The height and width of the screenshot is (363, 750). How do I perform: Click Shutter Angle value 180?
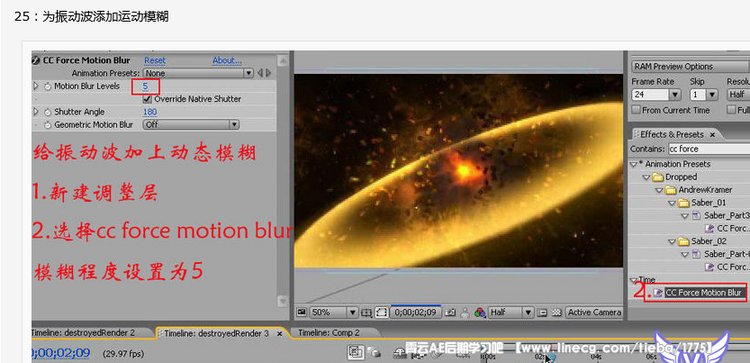click(x=150, y=112)
